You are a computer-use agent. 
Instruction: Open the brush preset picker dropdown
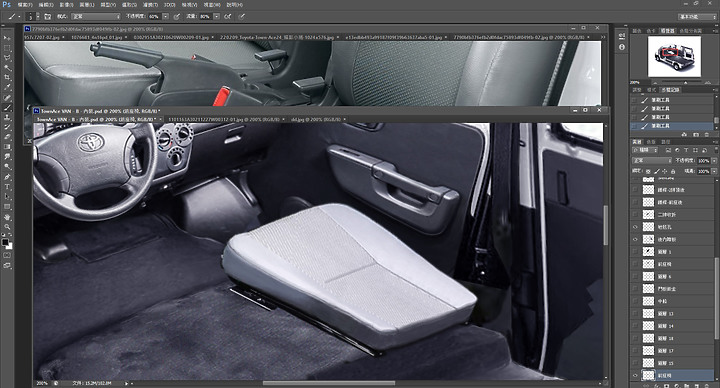(38, 17)
